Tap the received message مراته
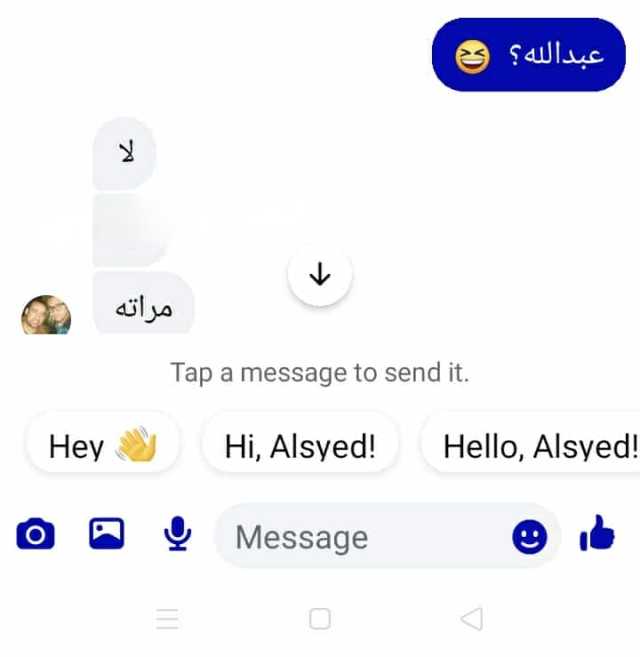 point(143,303)
